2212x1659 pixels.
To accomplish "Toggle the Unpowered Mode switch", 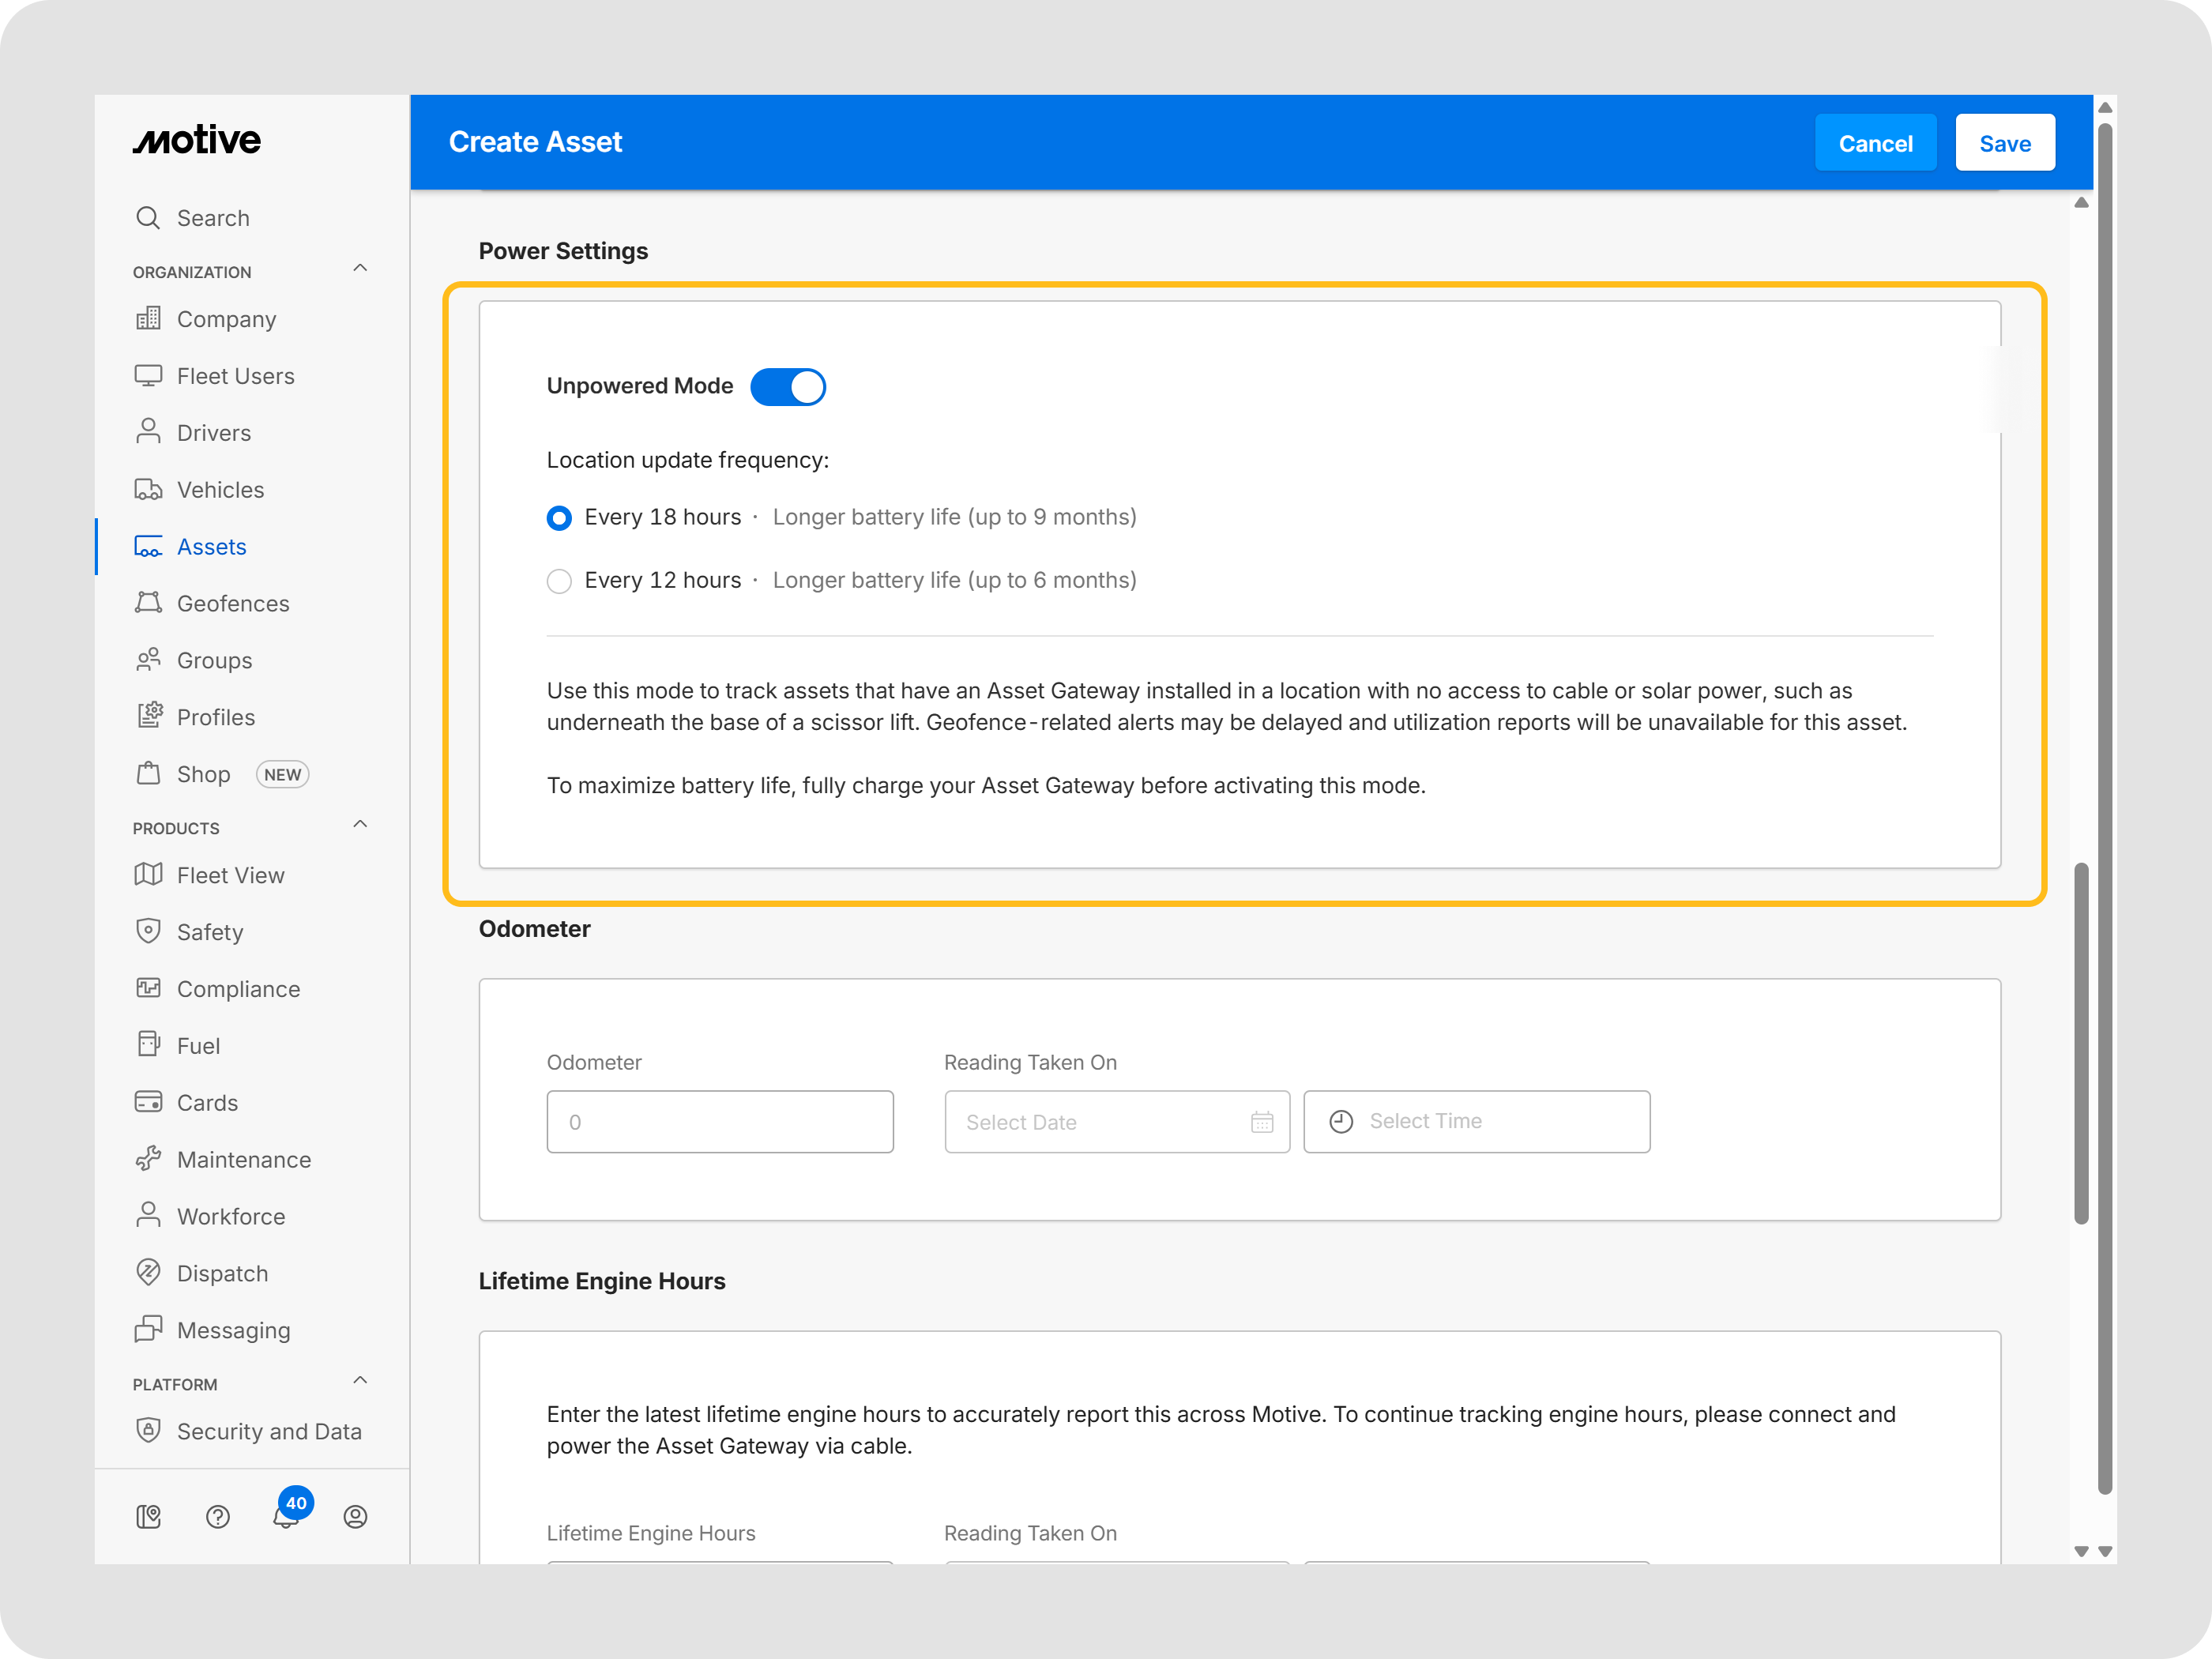I will [x=788, y=387].
